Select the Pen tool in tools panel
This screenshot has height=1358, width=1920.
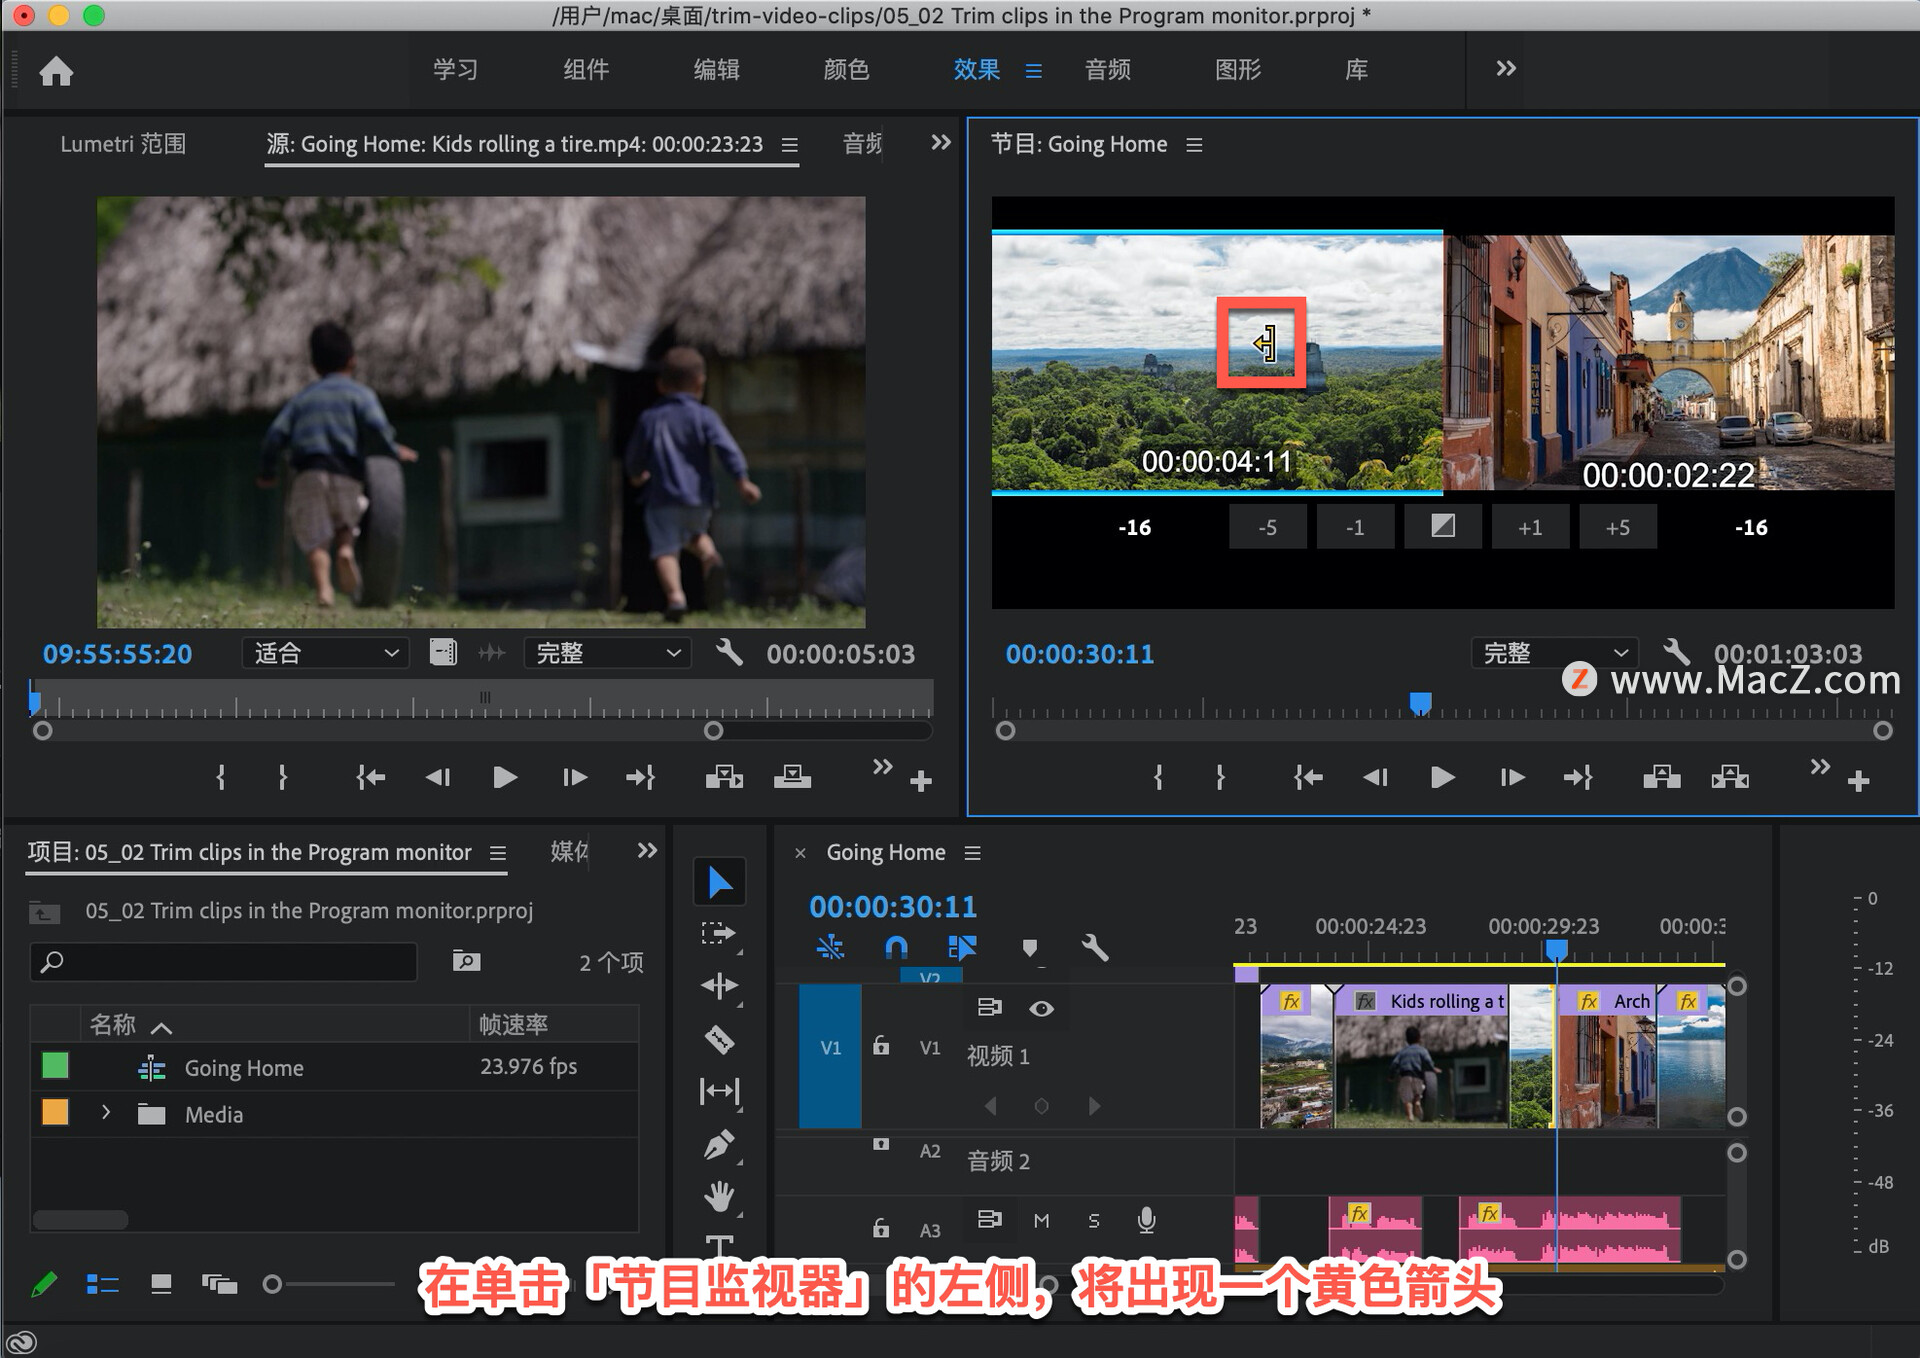click(x=719, y=1144)
